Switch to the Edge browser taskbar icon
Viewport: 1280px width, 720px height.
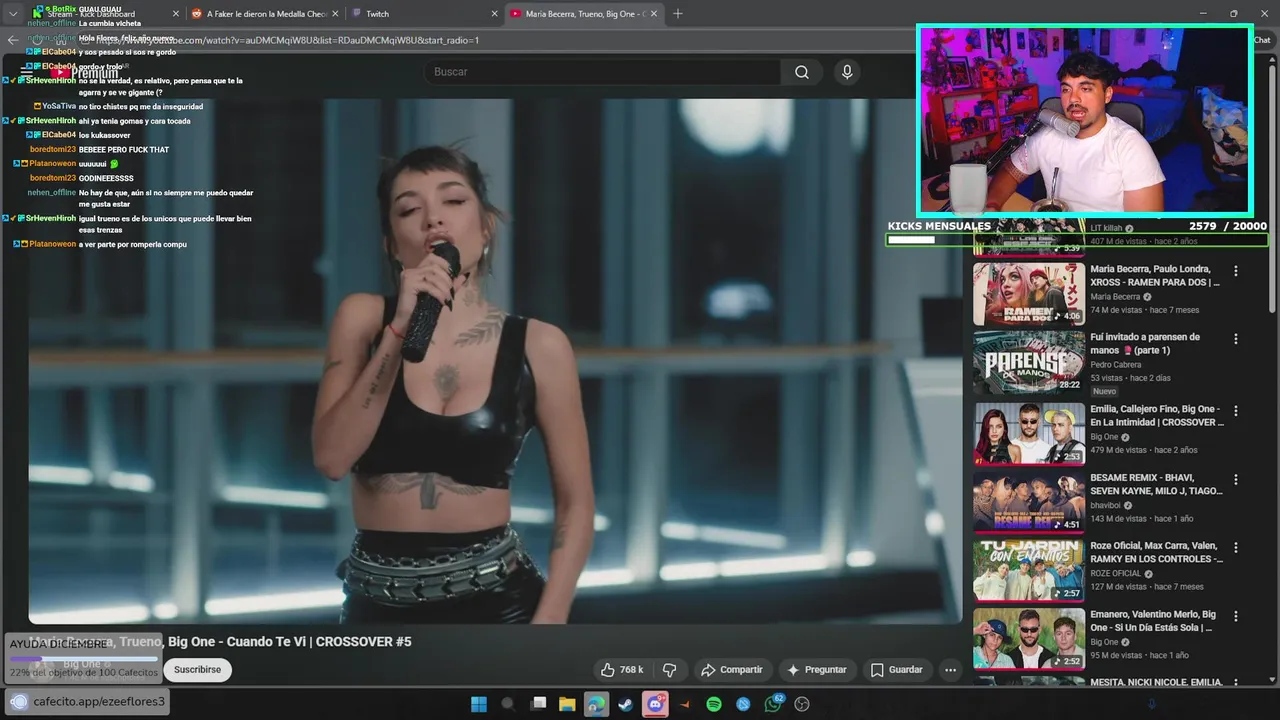click(596, 704)
